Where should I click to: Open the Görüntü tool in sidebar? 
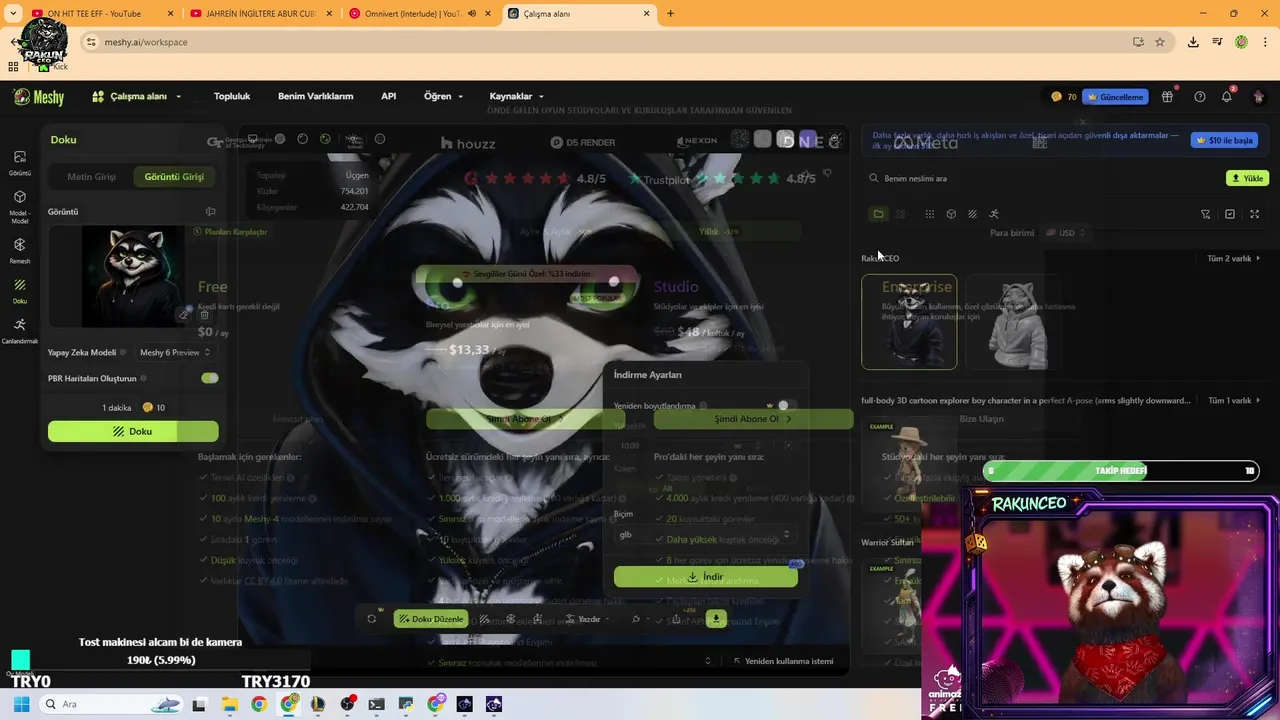click(x=20, y=162)
